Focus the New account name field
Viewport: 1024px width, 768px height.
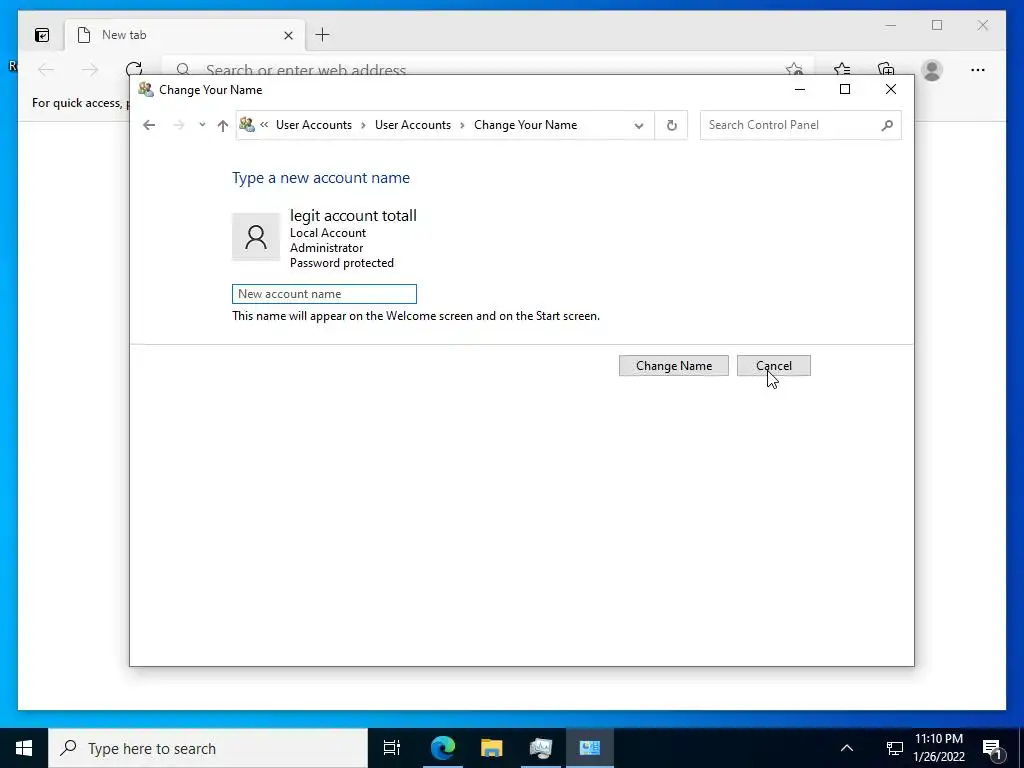(324, 294)
